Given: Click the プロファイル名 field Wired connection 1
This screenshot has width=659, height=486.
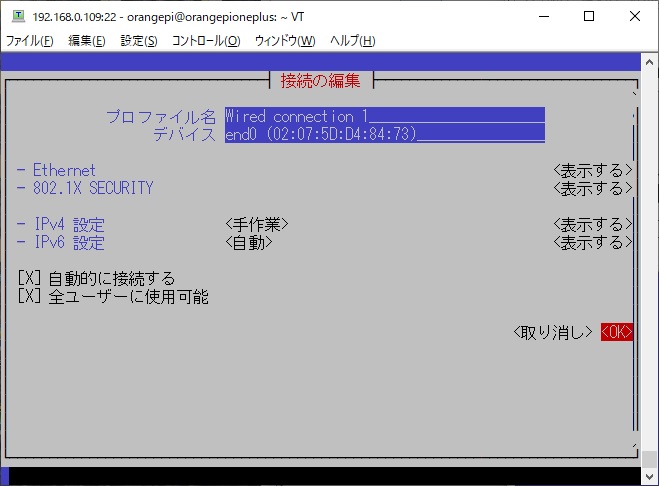Looking at the screenshot, I should 384,116.
